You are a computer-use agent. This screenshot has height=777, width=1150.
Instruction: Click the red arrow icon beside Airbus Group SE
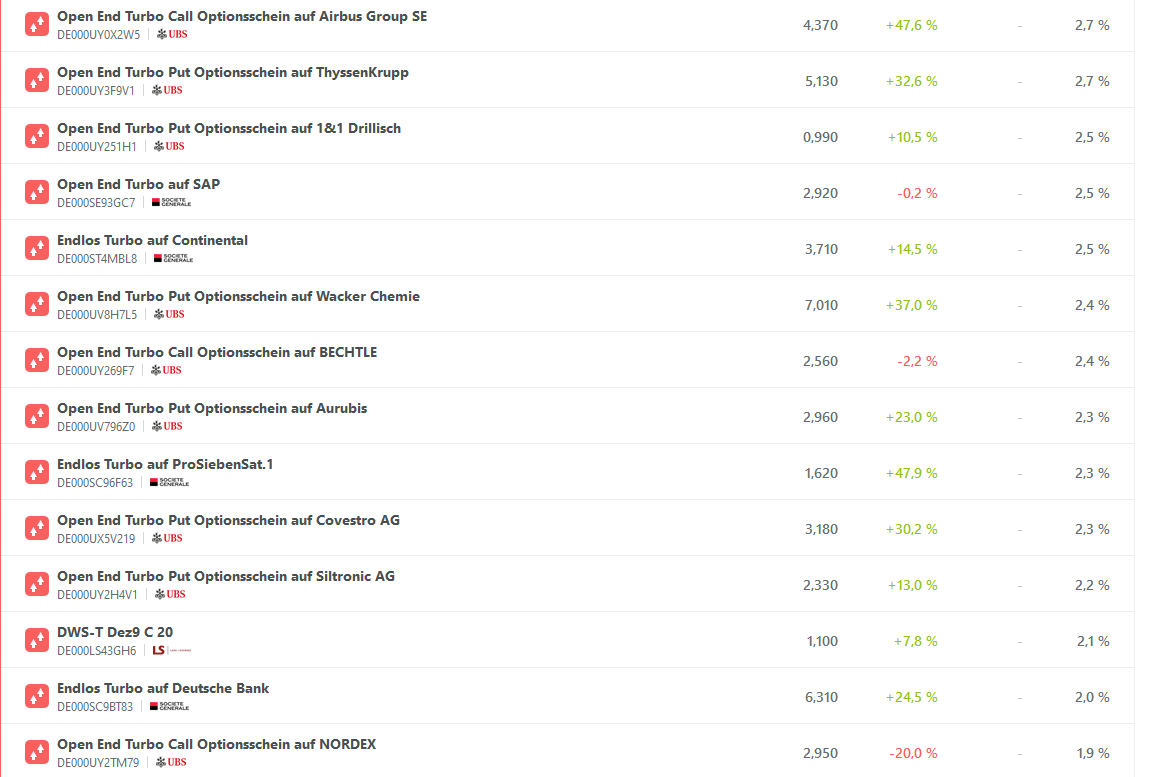point(37,25)
